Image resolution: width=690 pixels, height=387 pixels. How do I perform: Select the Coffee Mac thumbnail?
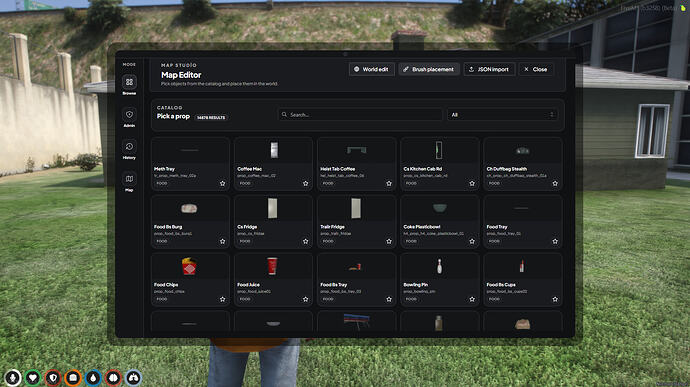click(x=273, y=150)
